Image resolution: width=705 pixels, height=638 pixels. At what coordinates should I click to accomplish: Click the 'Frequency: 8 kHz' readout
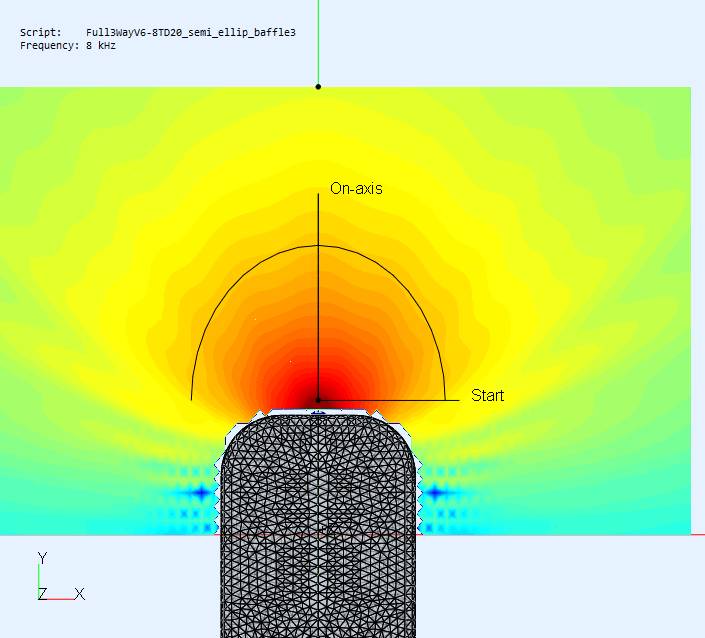tap(68, 46)
